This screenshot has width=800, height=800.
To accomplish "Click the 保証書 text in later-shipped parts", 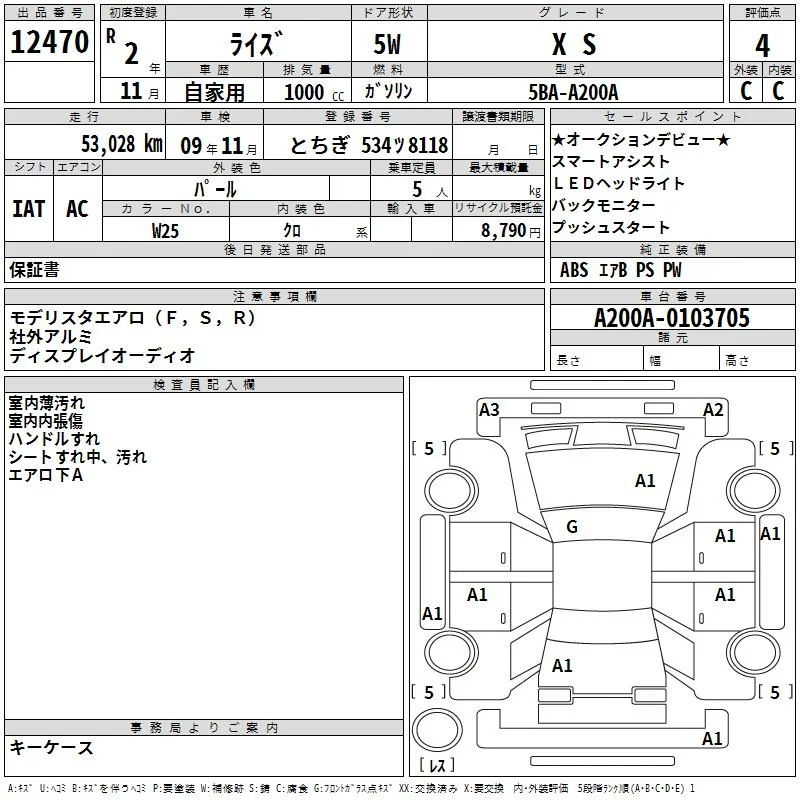I will click(34, 269).
